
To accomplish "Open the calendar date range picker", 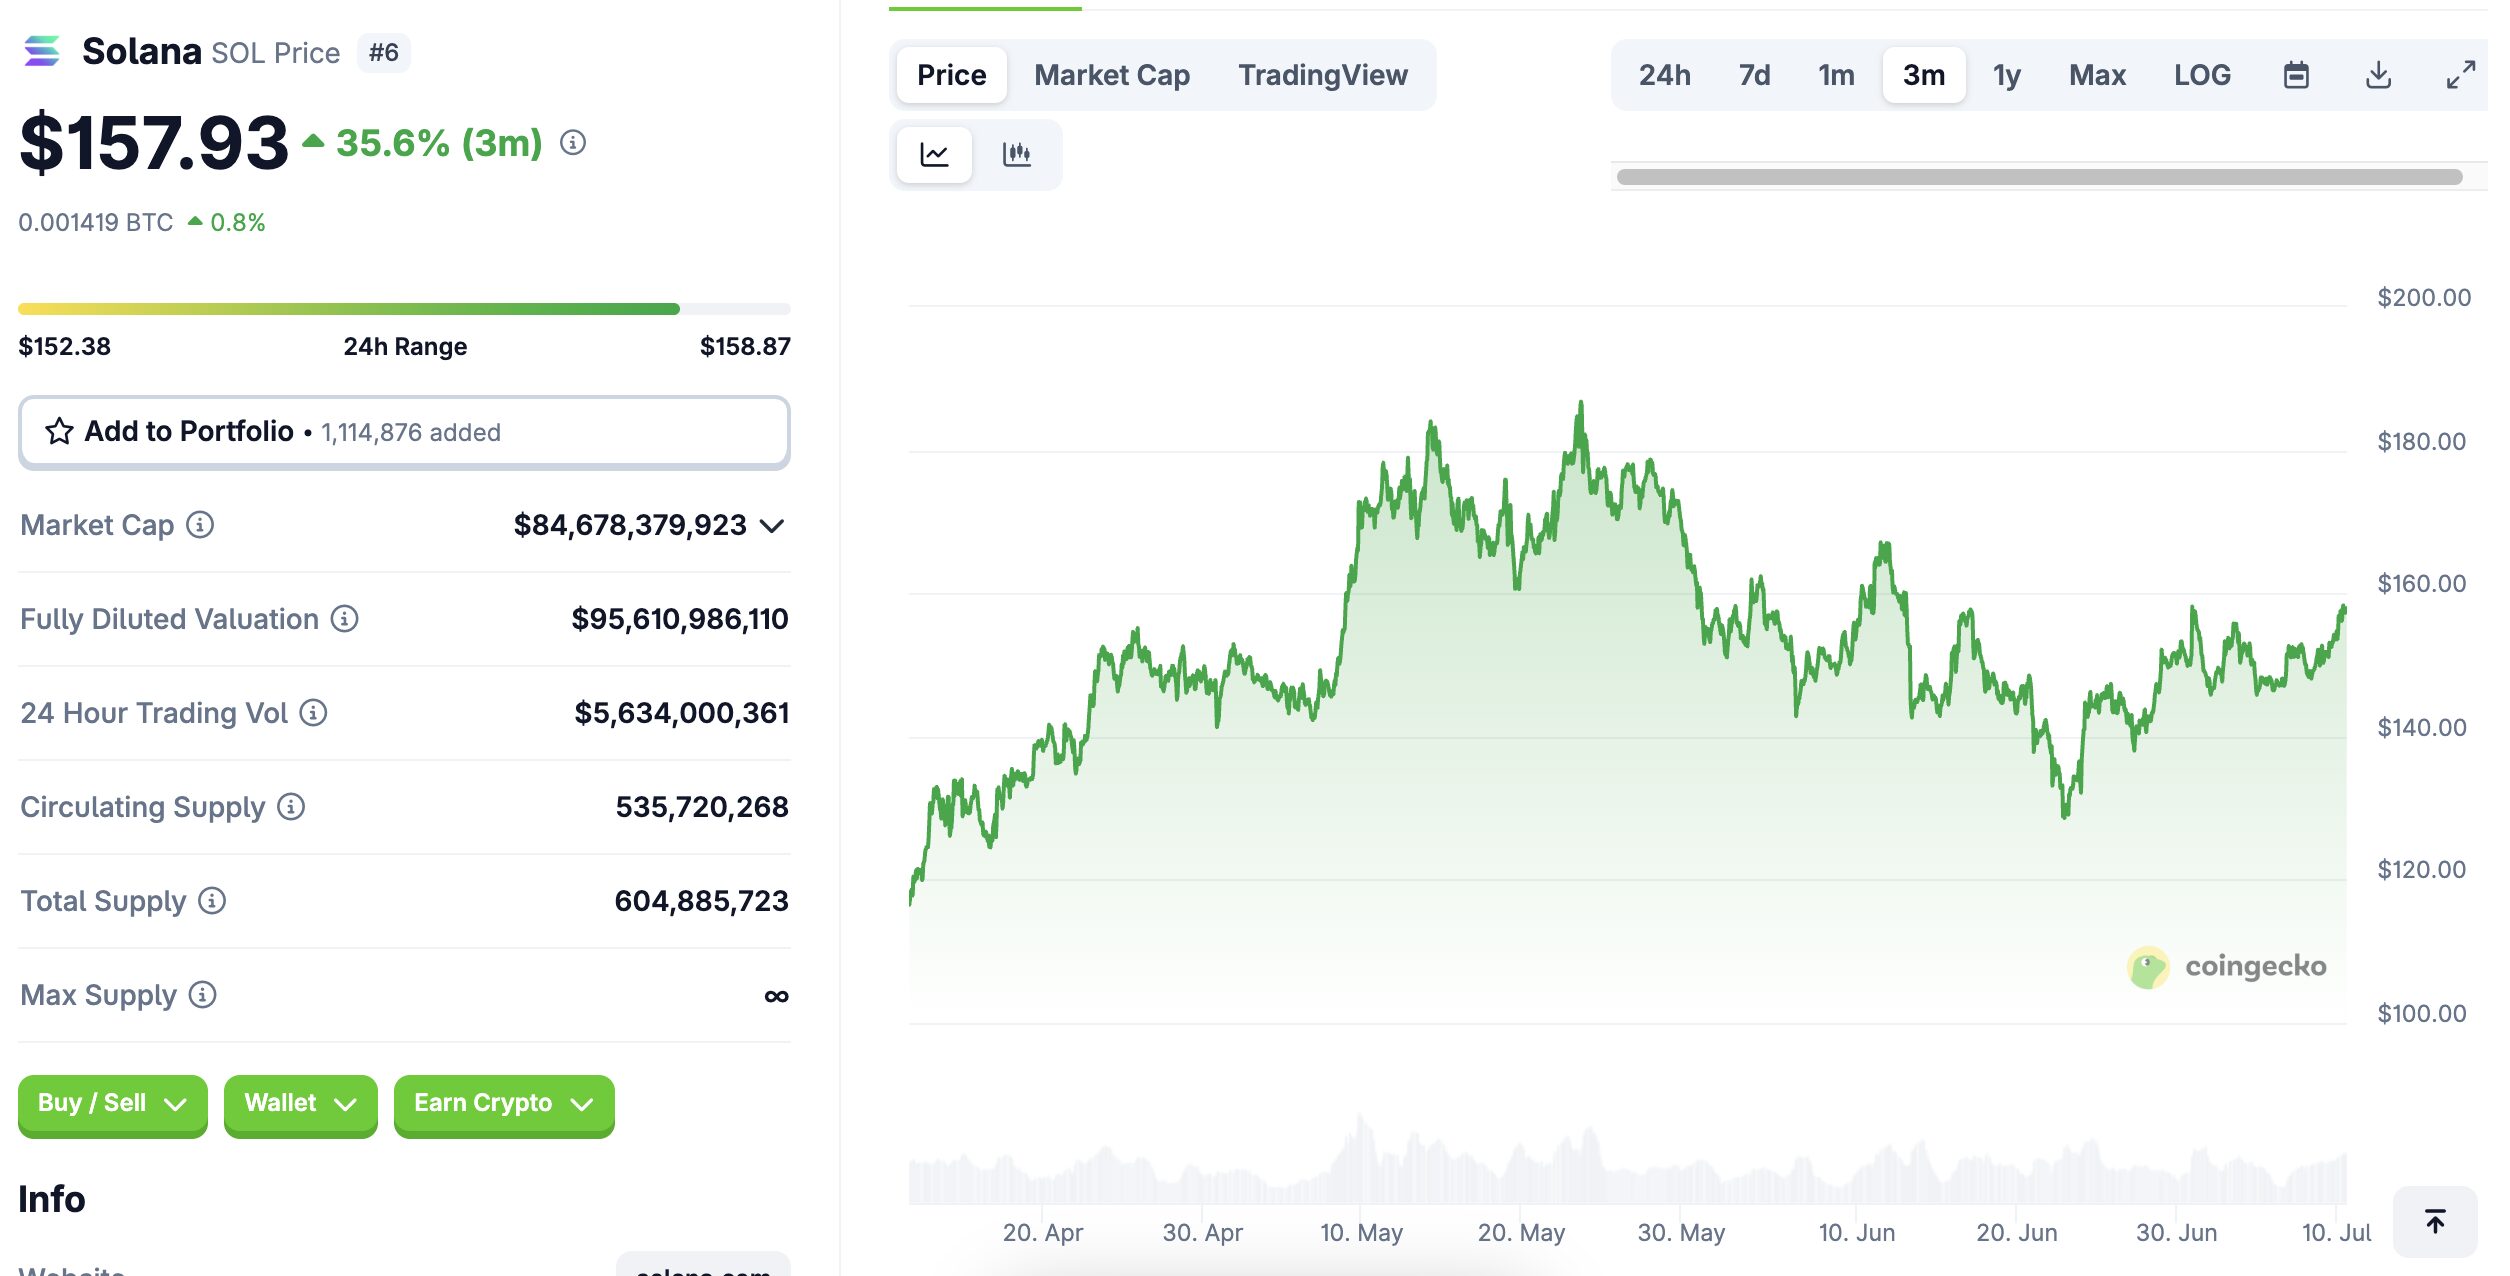I will coord(2296,75).
